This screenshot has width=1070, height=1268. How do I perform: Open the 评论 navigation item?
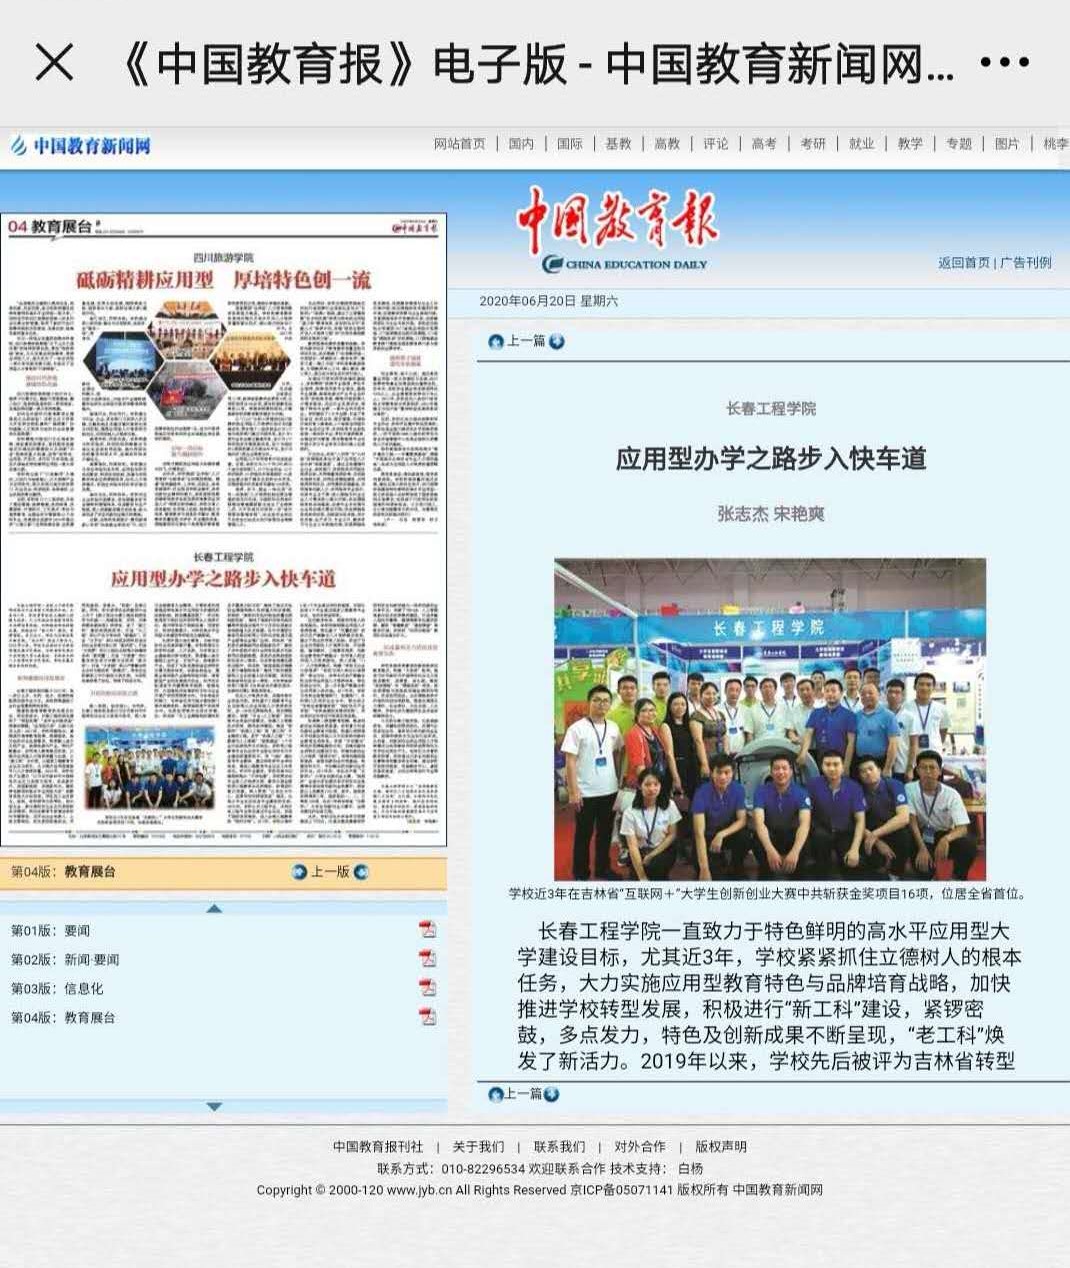[716, 144]
